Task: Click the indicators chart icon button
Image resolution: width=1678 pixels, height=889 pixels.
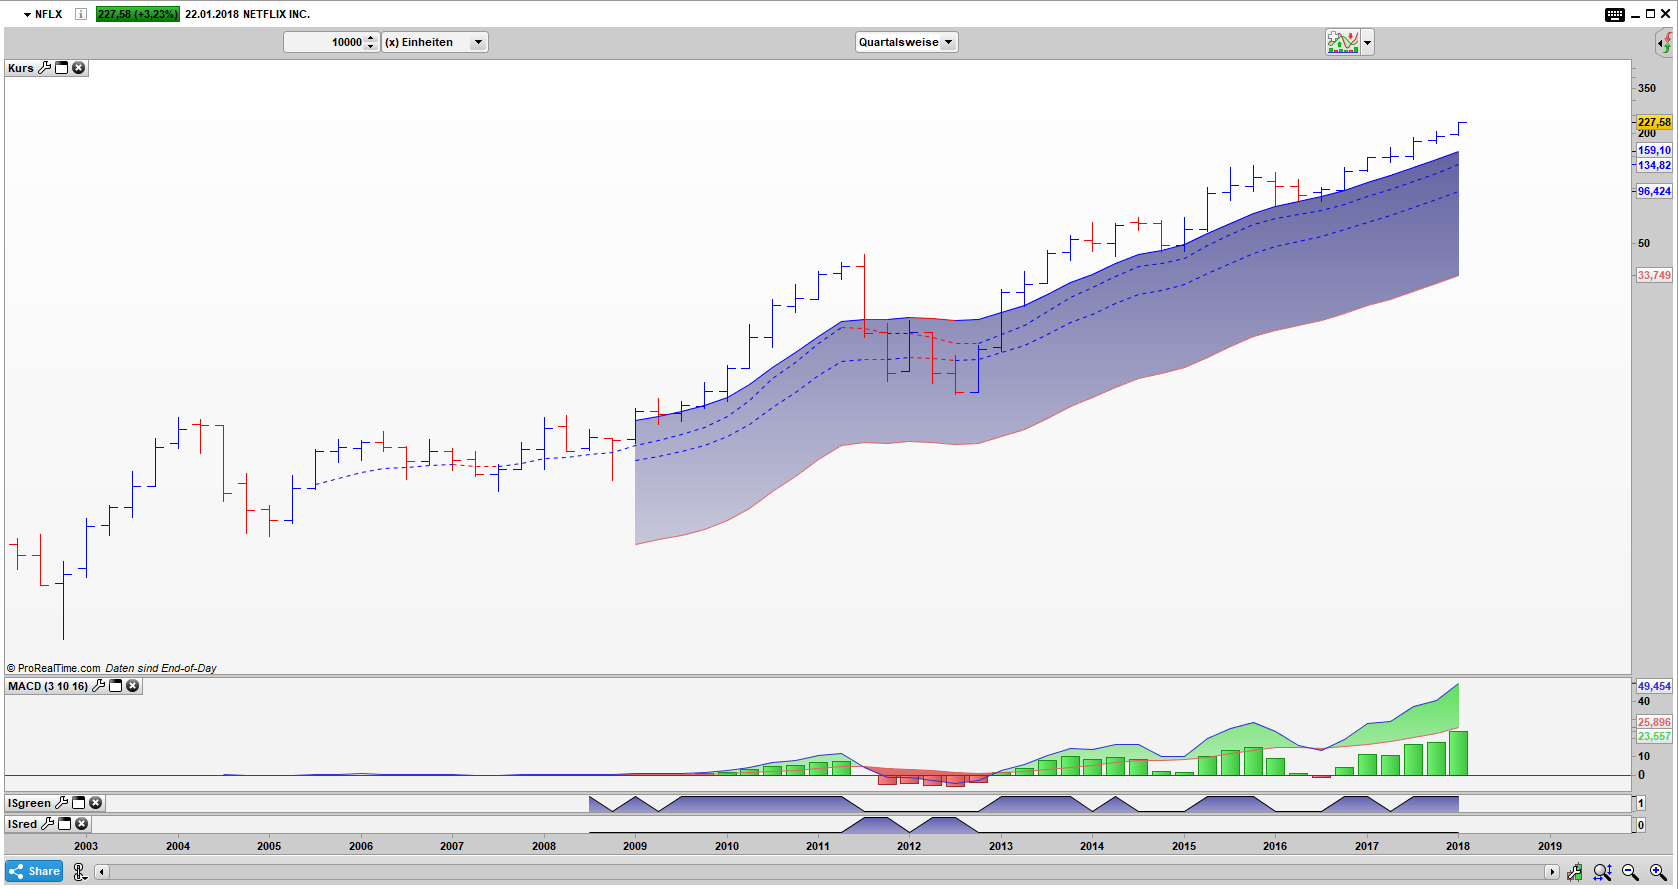Action: (1342, 42)
